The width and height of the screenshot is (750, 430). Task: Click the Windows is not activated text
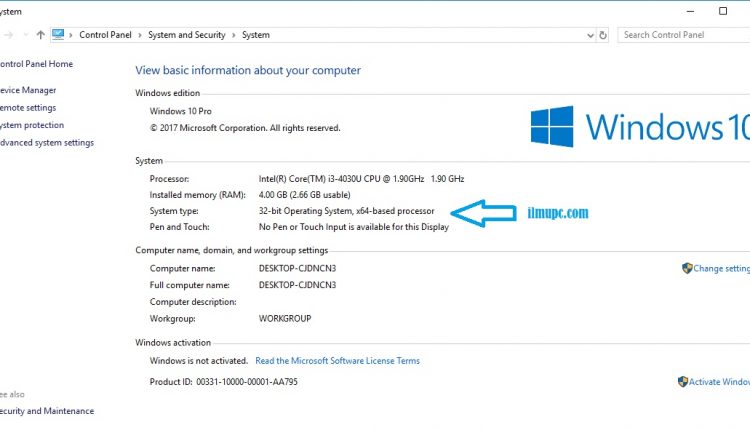(199, 361)
